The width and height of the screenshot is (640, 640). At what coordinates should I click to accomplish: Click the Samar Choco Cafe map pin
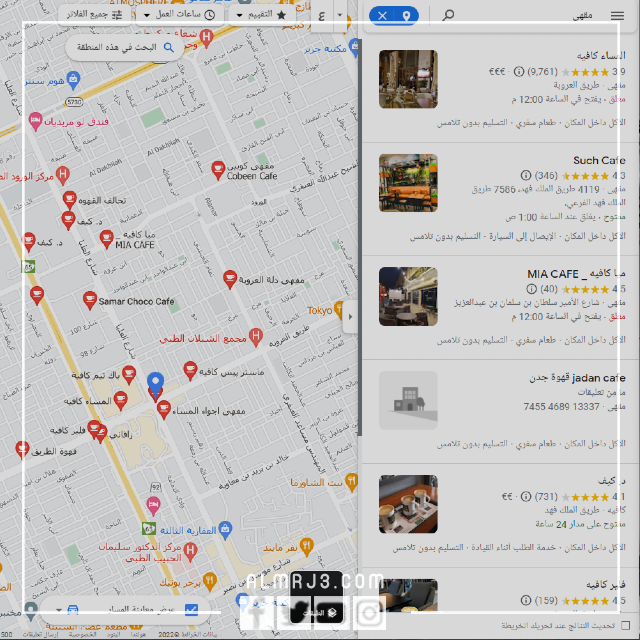[89, 301]
